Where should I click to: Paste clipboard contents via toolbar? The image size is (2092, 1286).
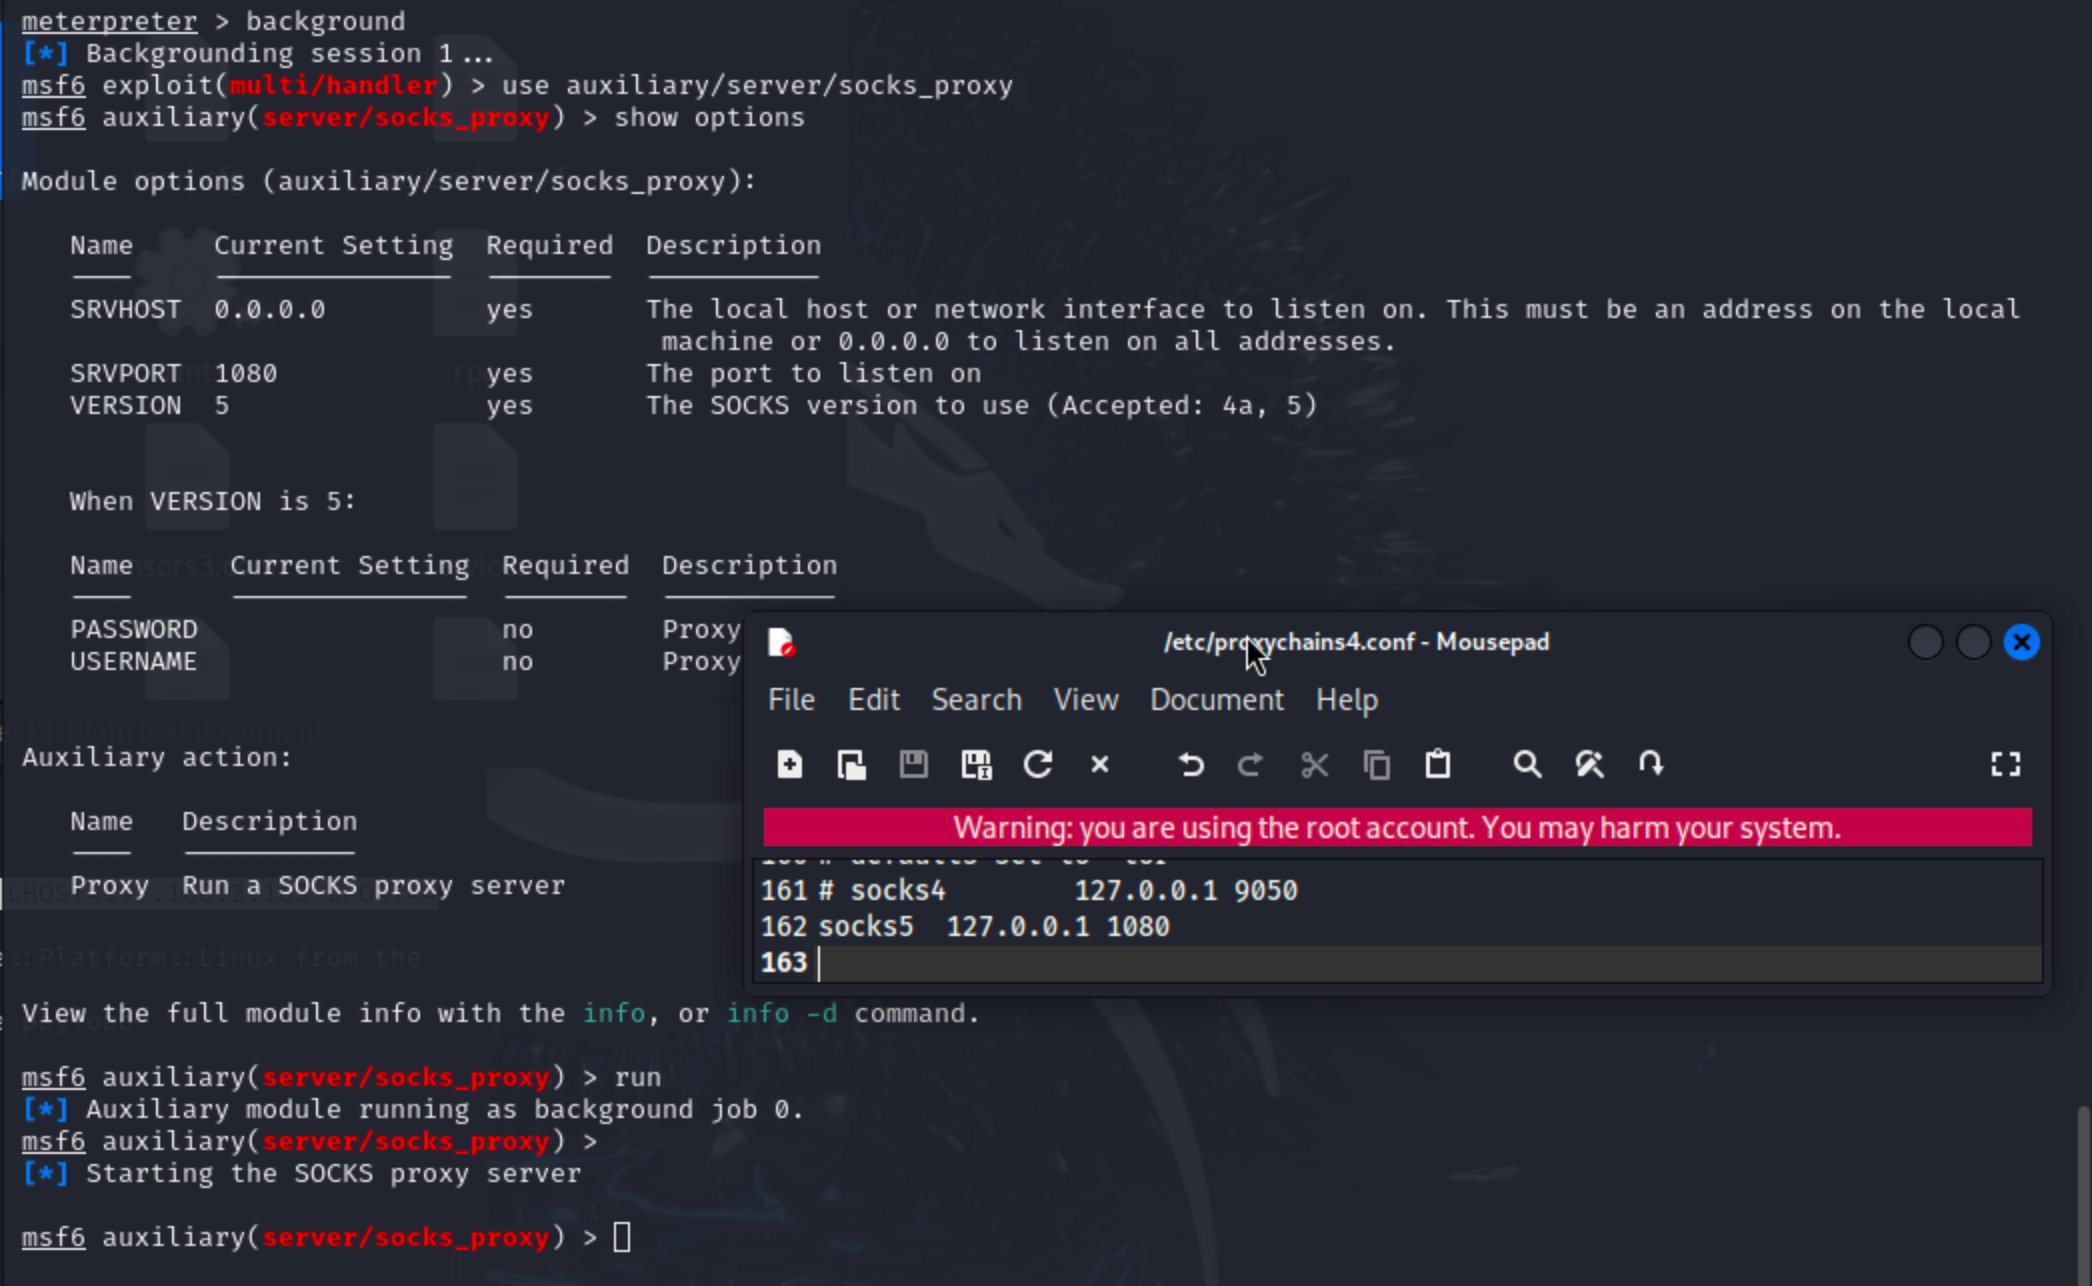tap(1438, 765)
